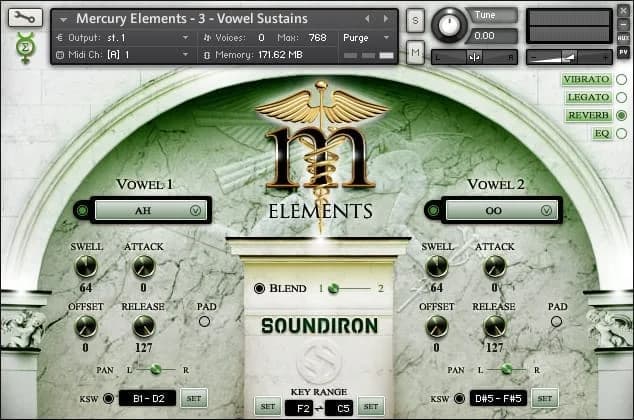Enable the EQ radio toggle

[x=621, y=133]
